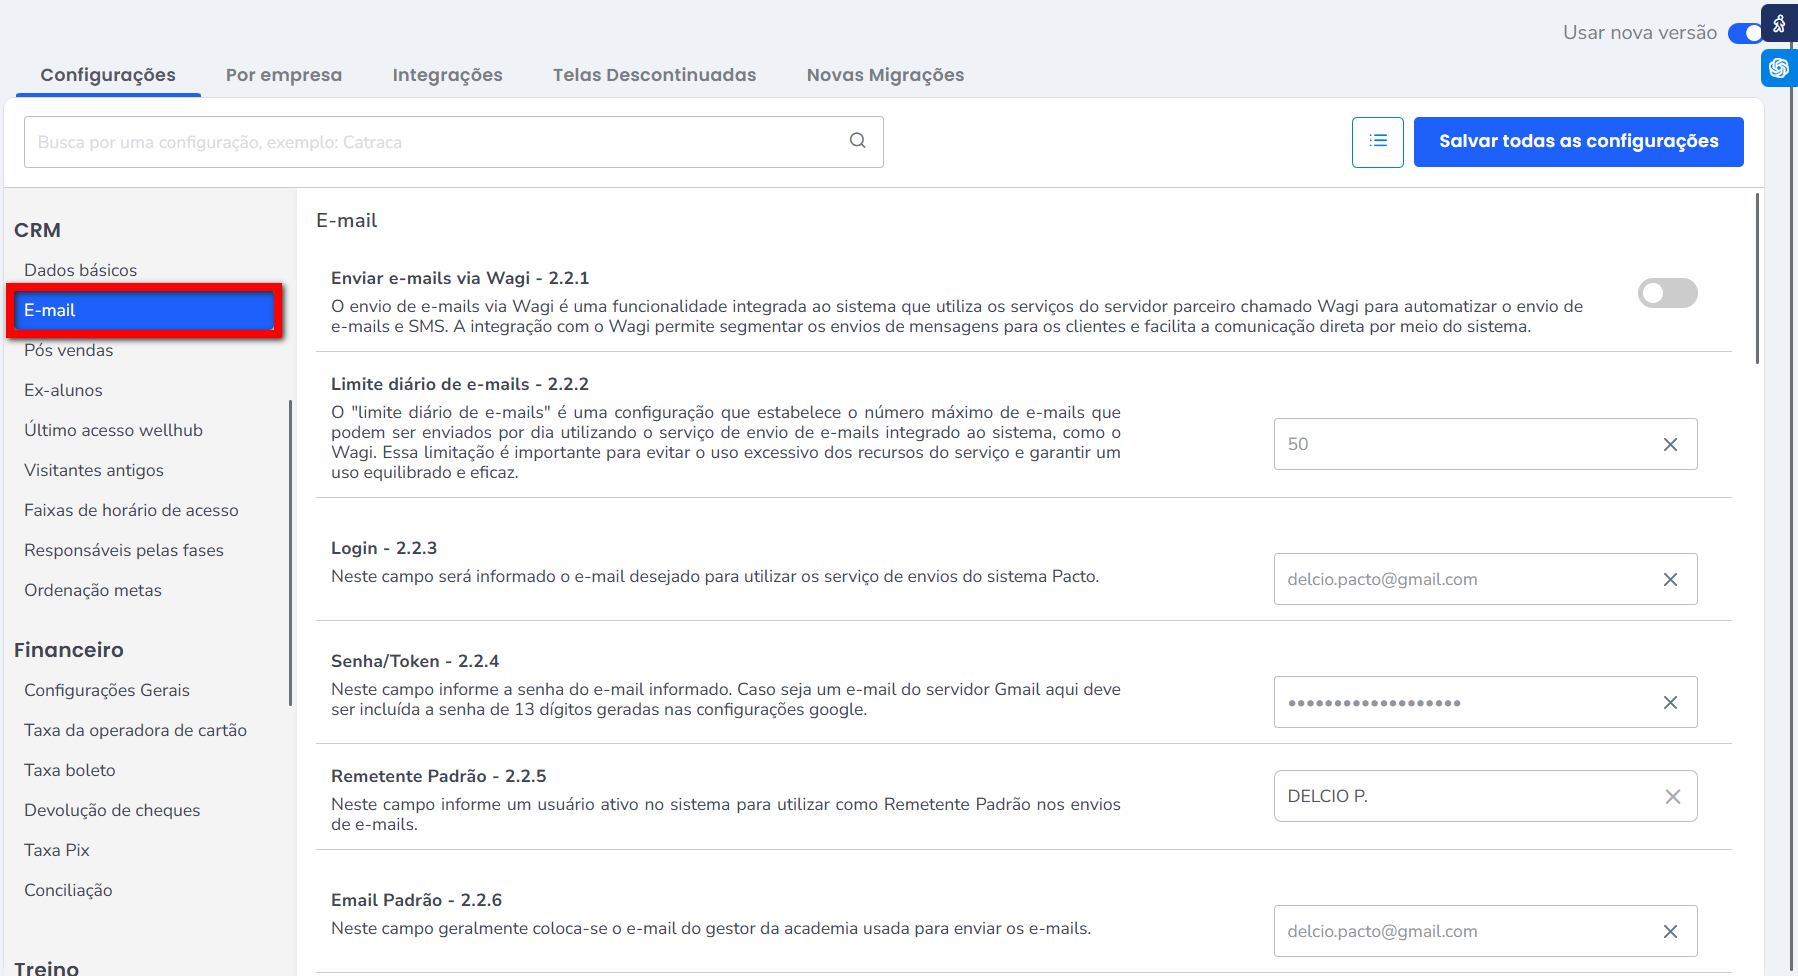The width and height of the screenshot is (1798, 976).
Task: Toggle Usar nova versão switch
Action: [1744, 33]
